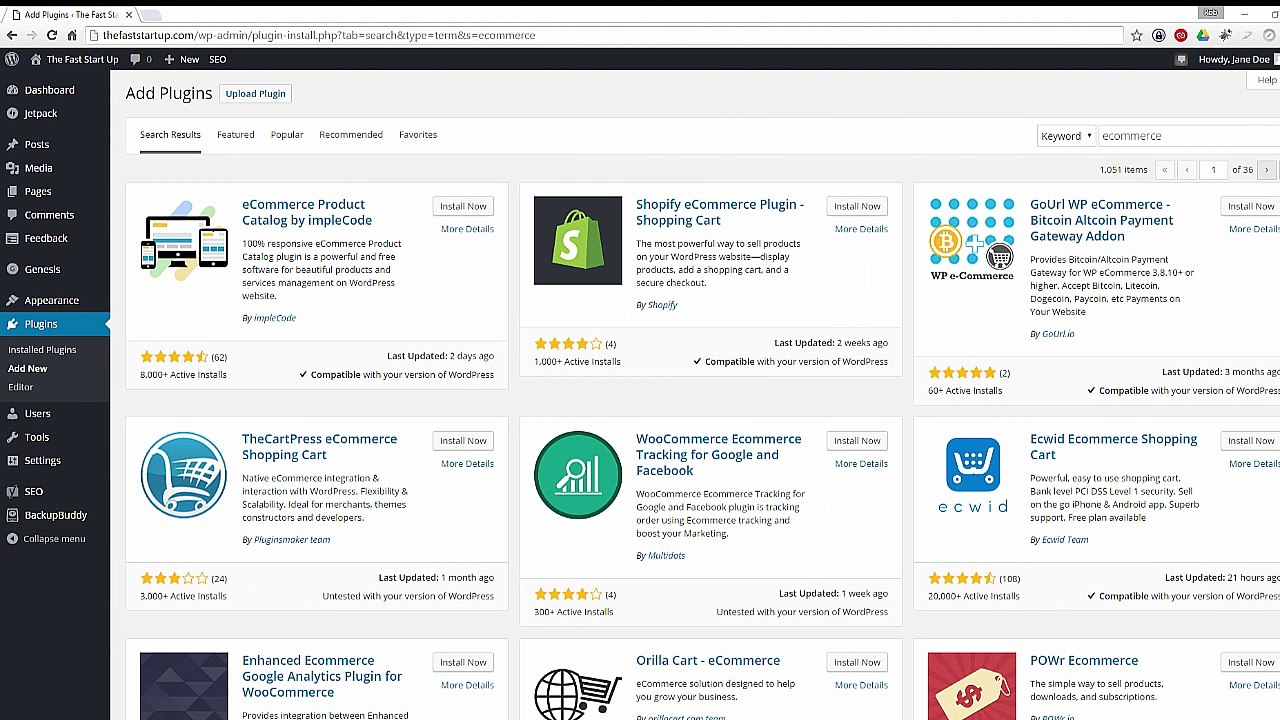Open the impleCode author link

[x=275, y=318]
